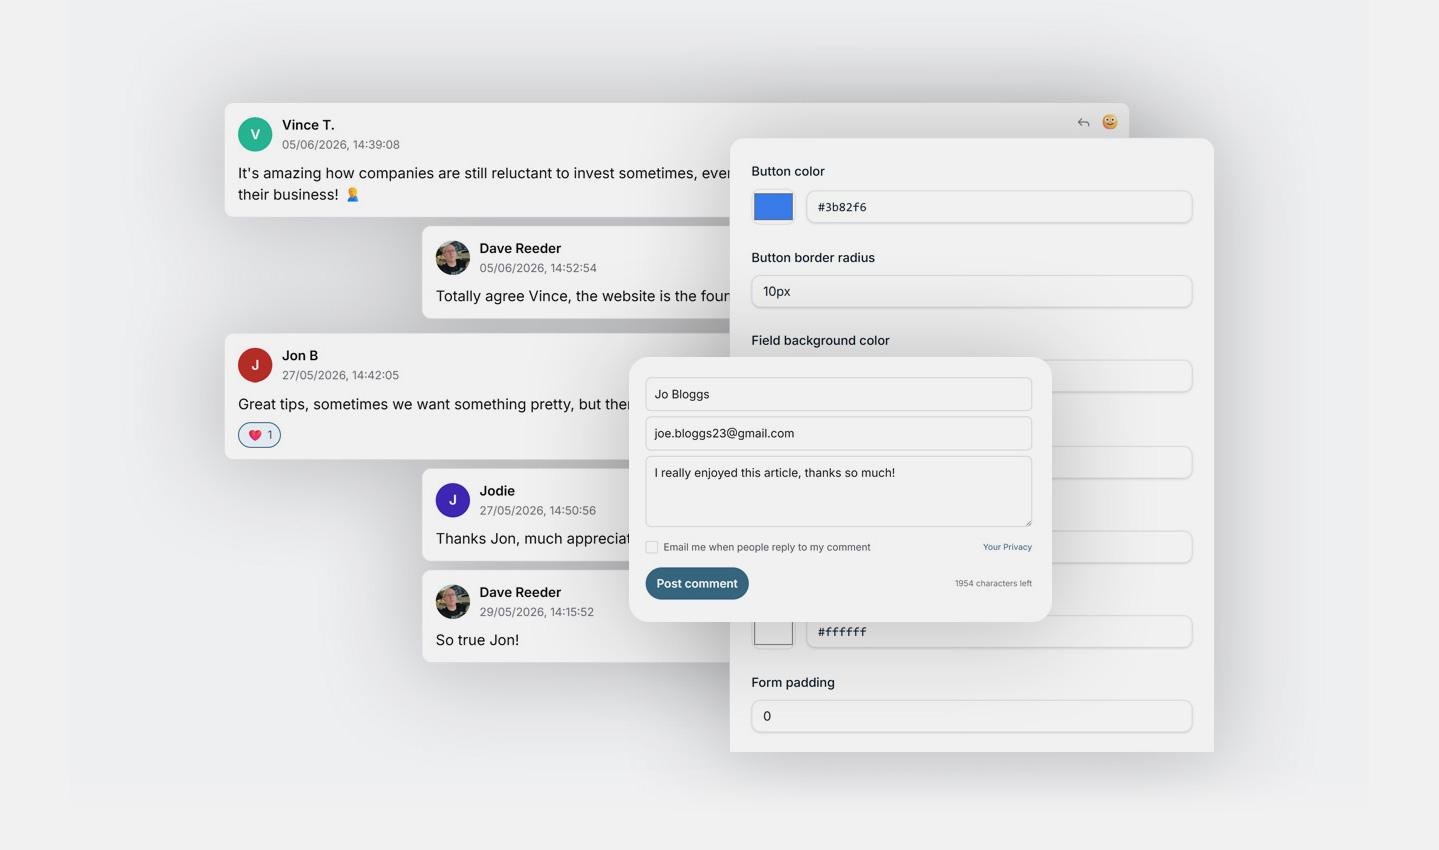Toggle the heart reaction on Jon B's comment
Viewport: 1439px width, 850px height.
tap(259, 435)
